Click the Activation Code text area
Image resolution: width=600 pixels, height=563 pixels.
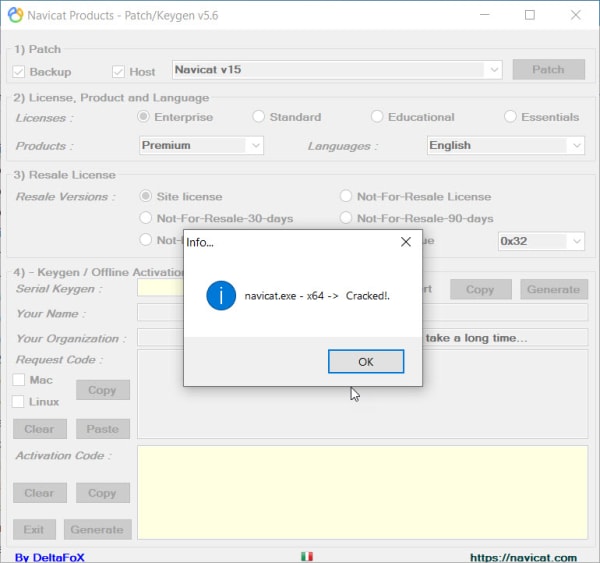tap(362, 493)
